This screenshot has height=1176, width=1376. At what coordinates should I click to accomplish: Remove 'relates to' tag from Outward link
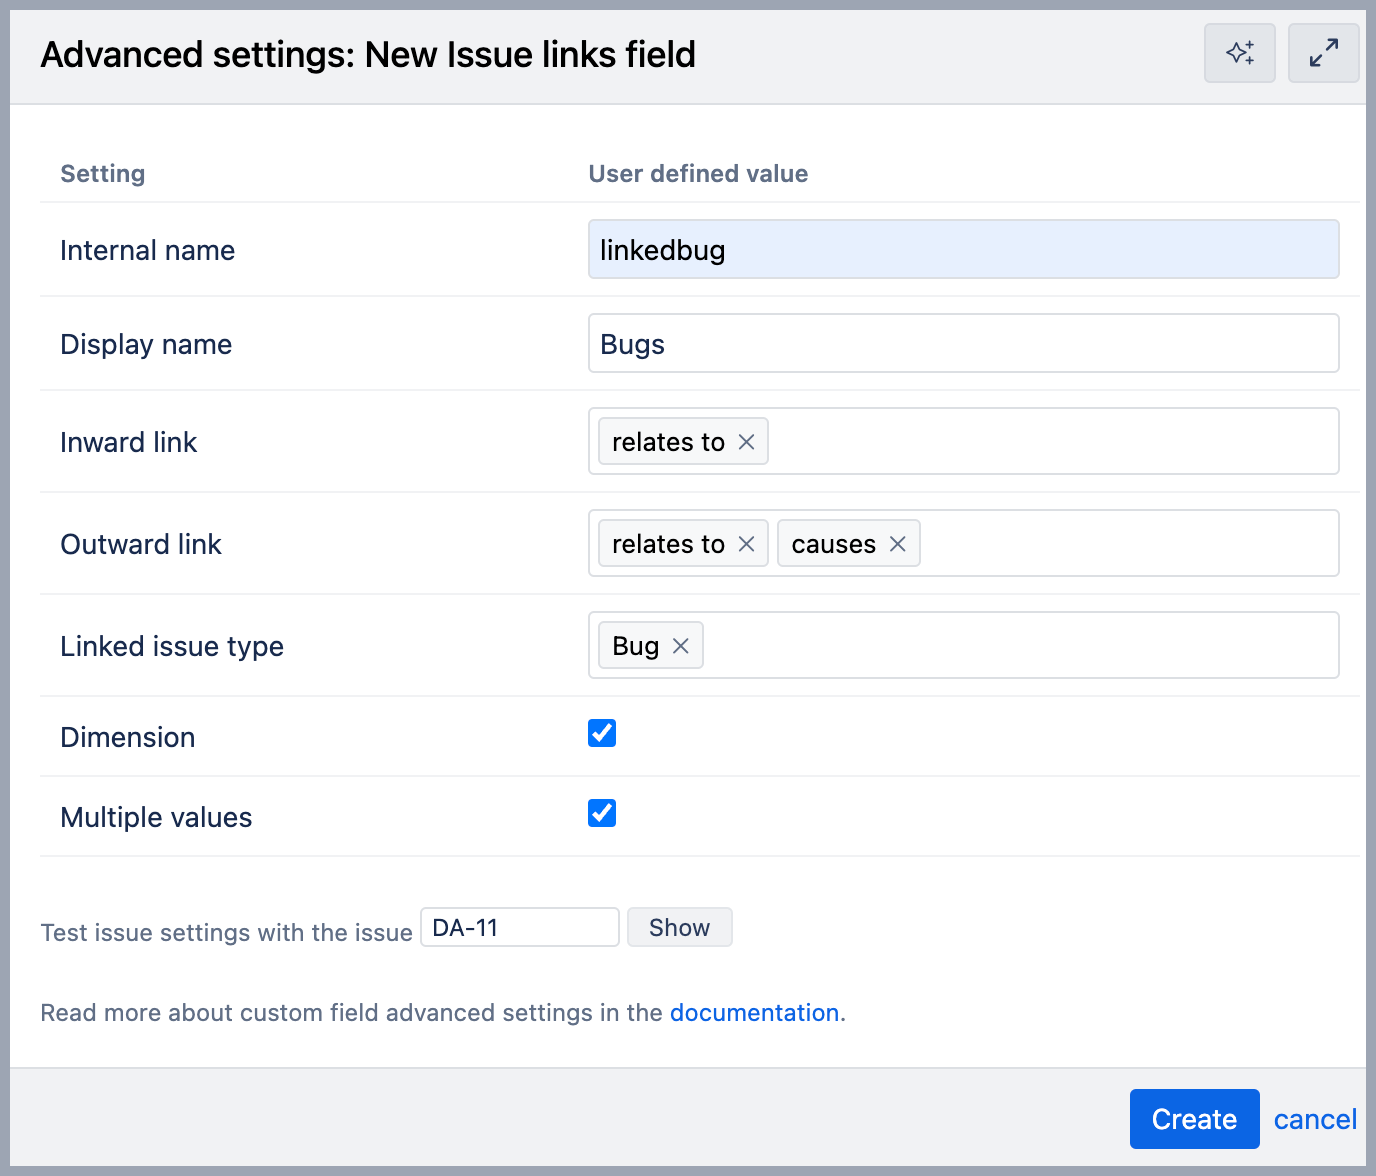pyautogui.click(x=746, y=544)
